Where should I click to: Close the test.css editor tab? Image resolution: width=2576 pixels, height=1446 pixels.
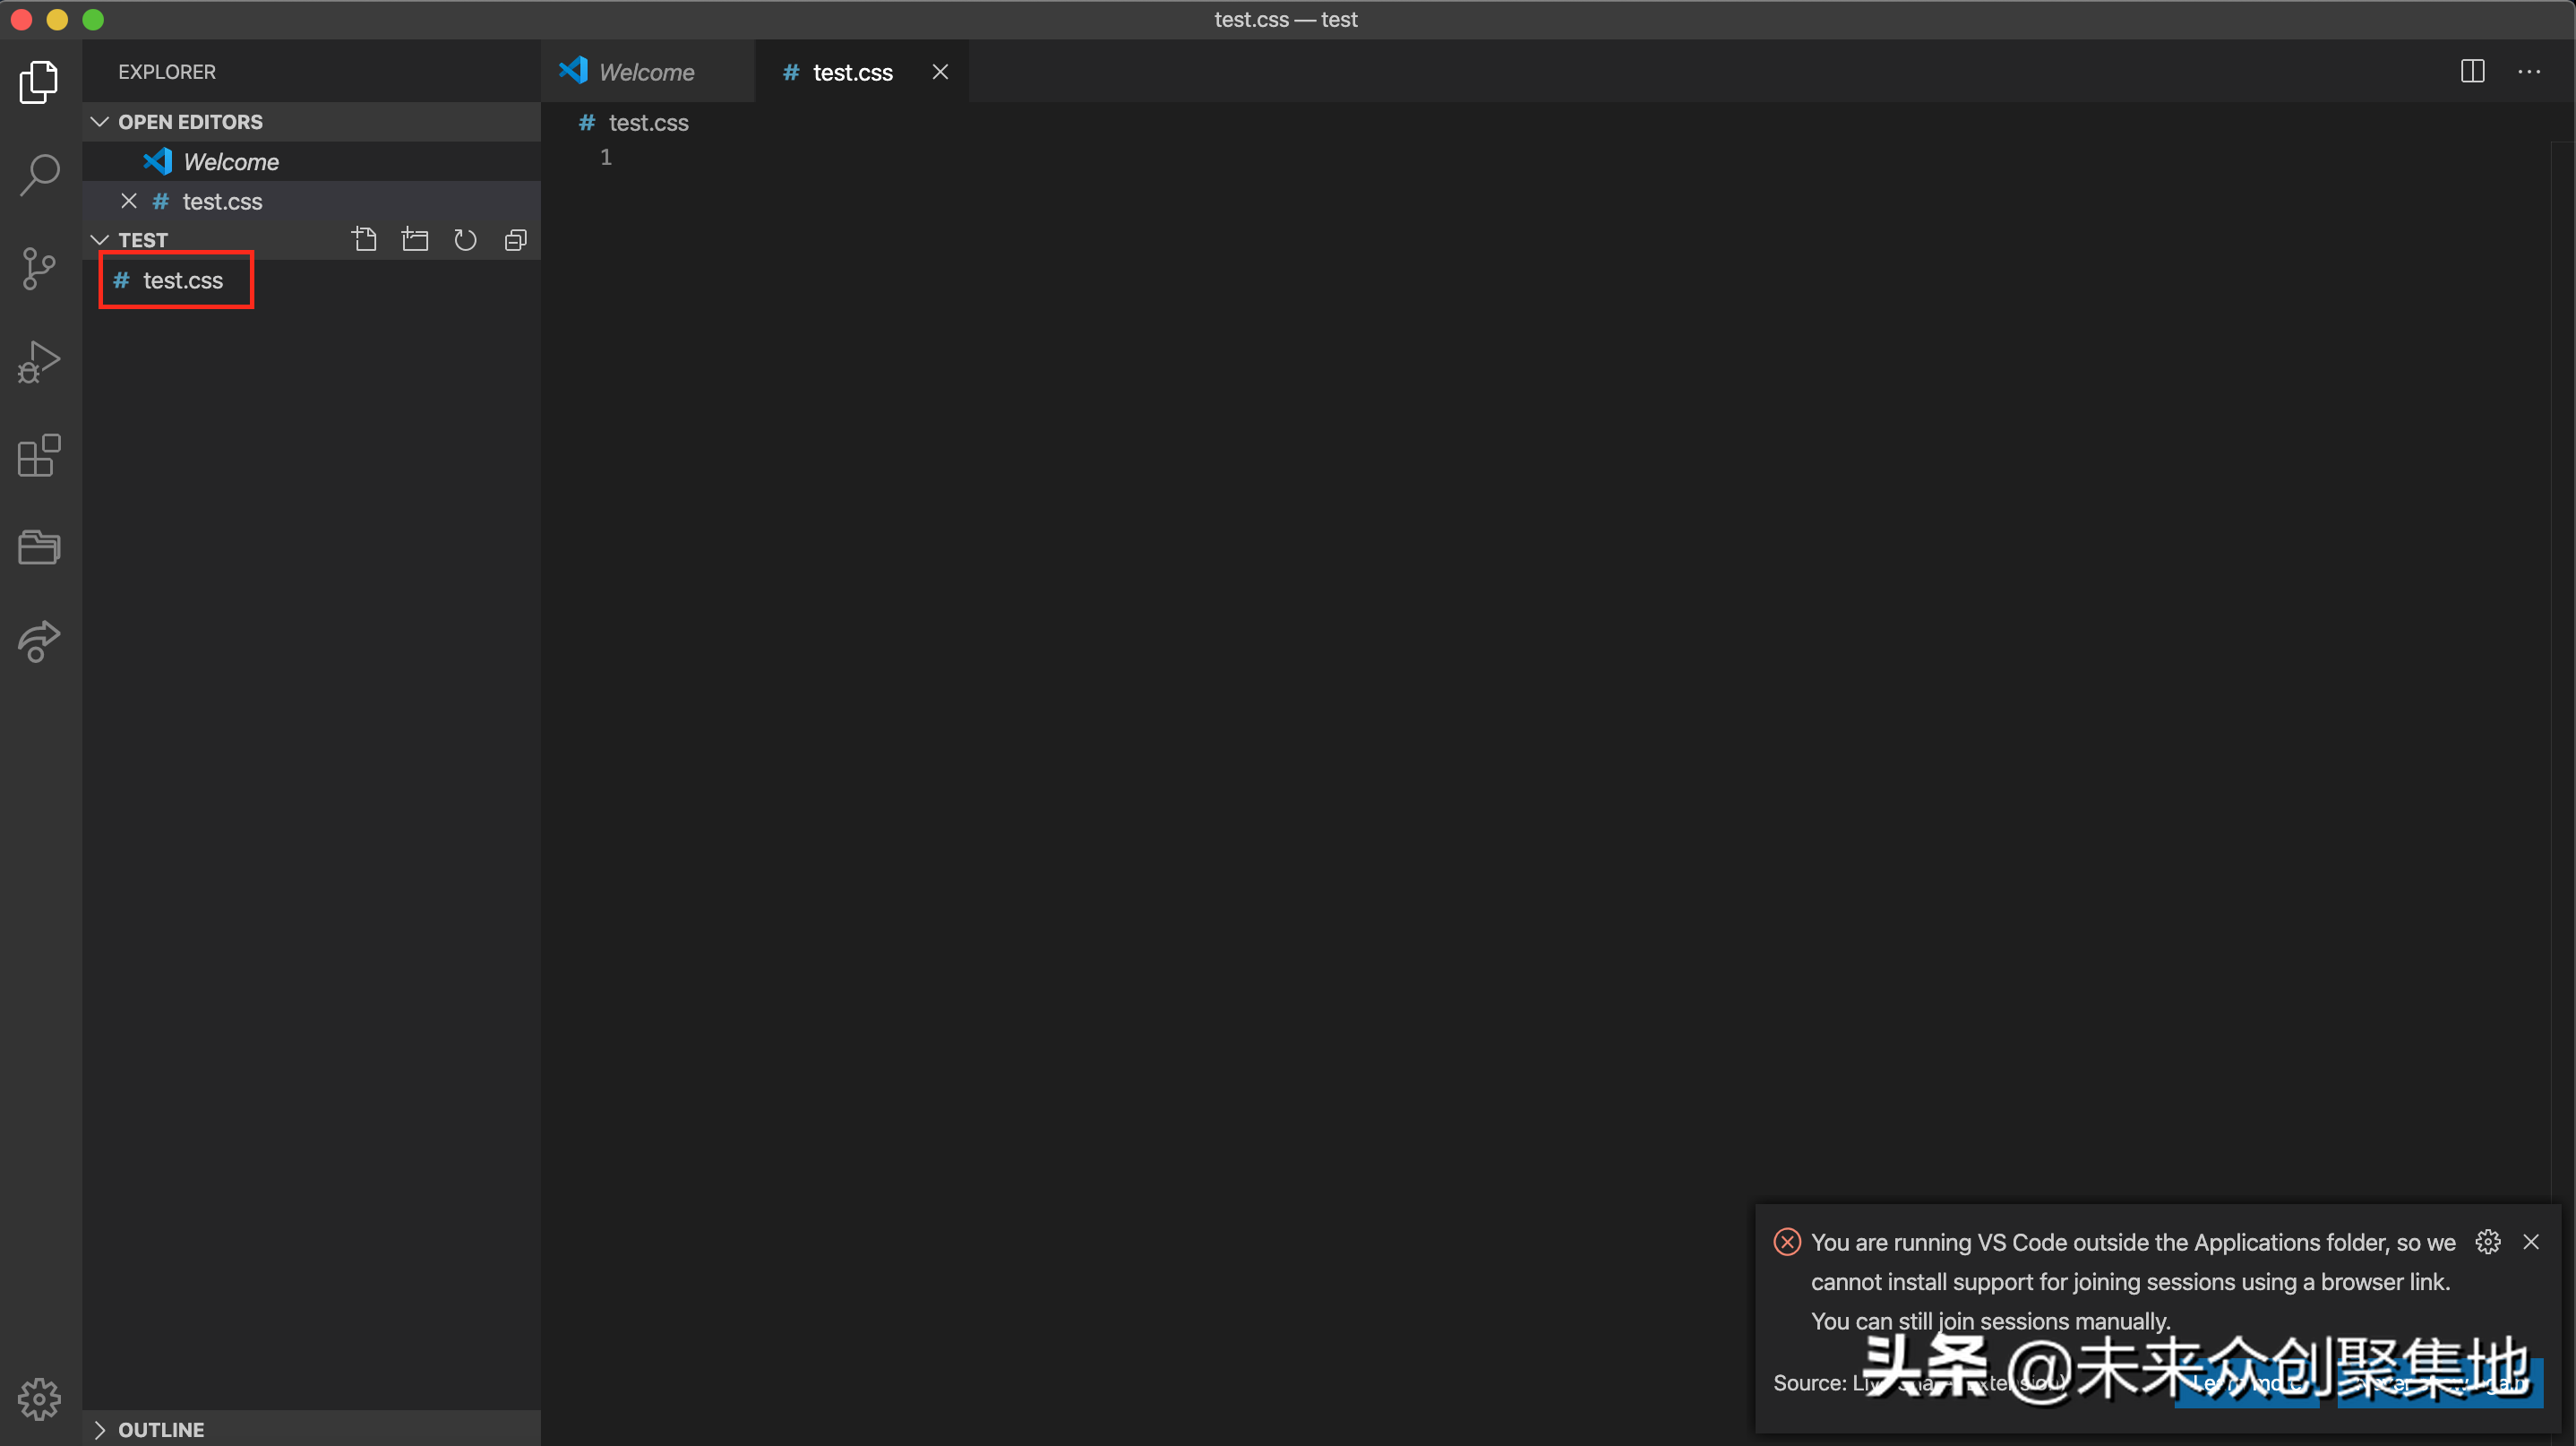tap(940, 72)
